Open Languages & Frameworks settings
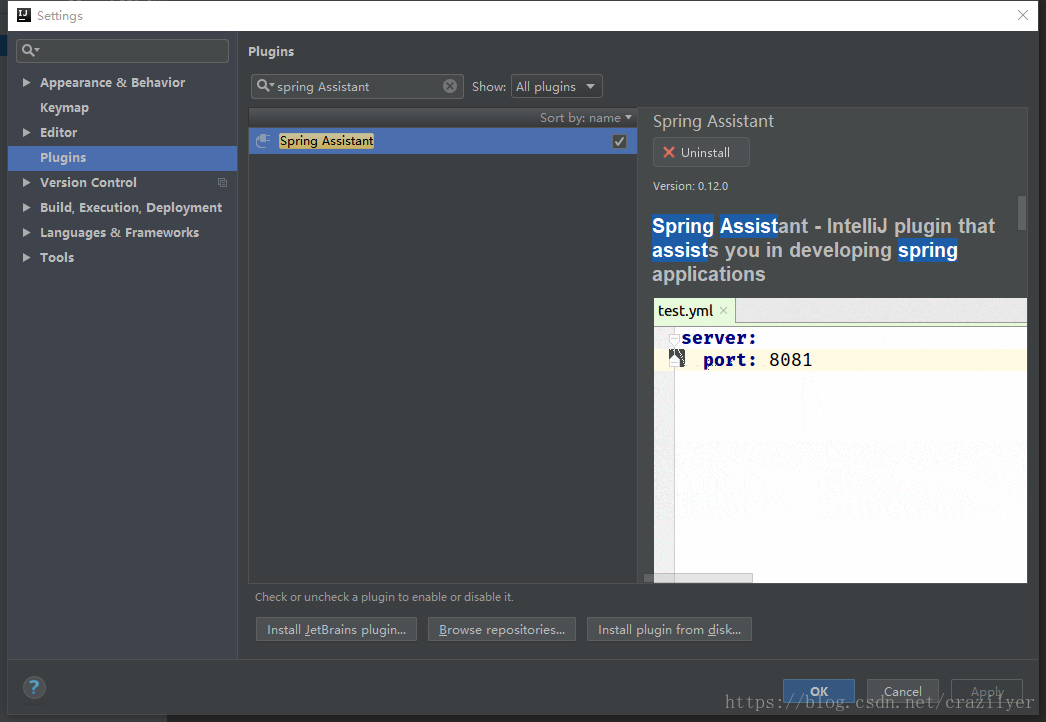 [x=119, y=232]
